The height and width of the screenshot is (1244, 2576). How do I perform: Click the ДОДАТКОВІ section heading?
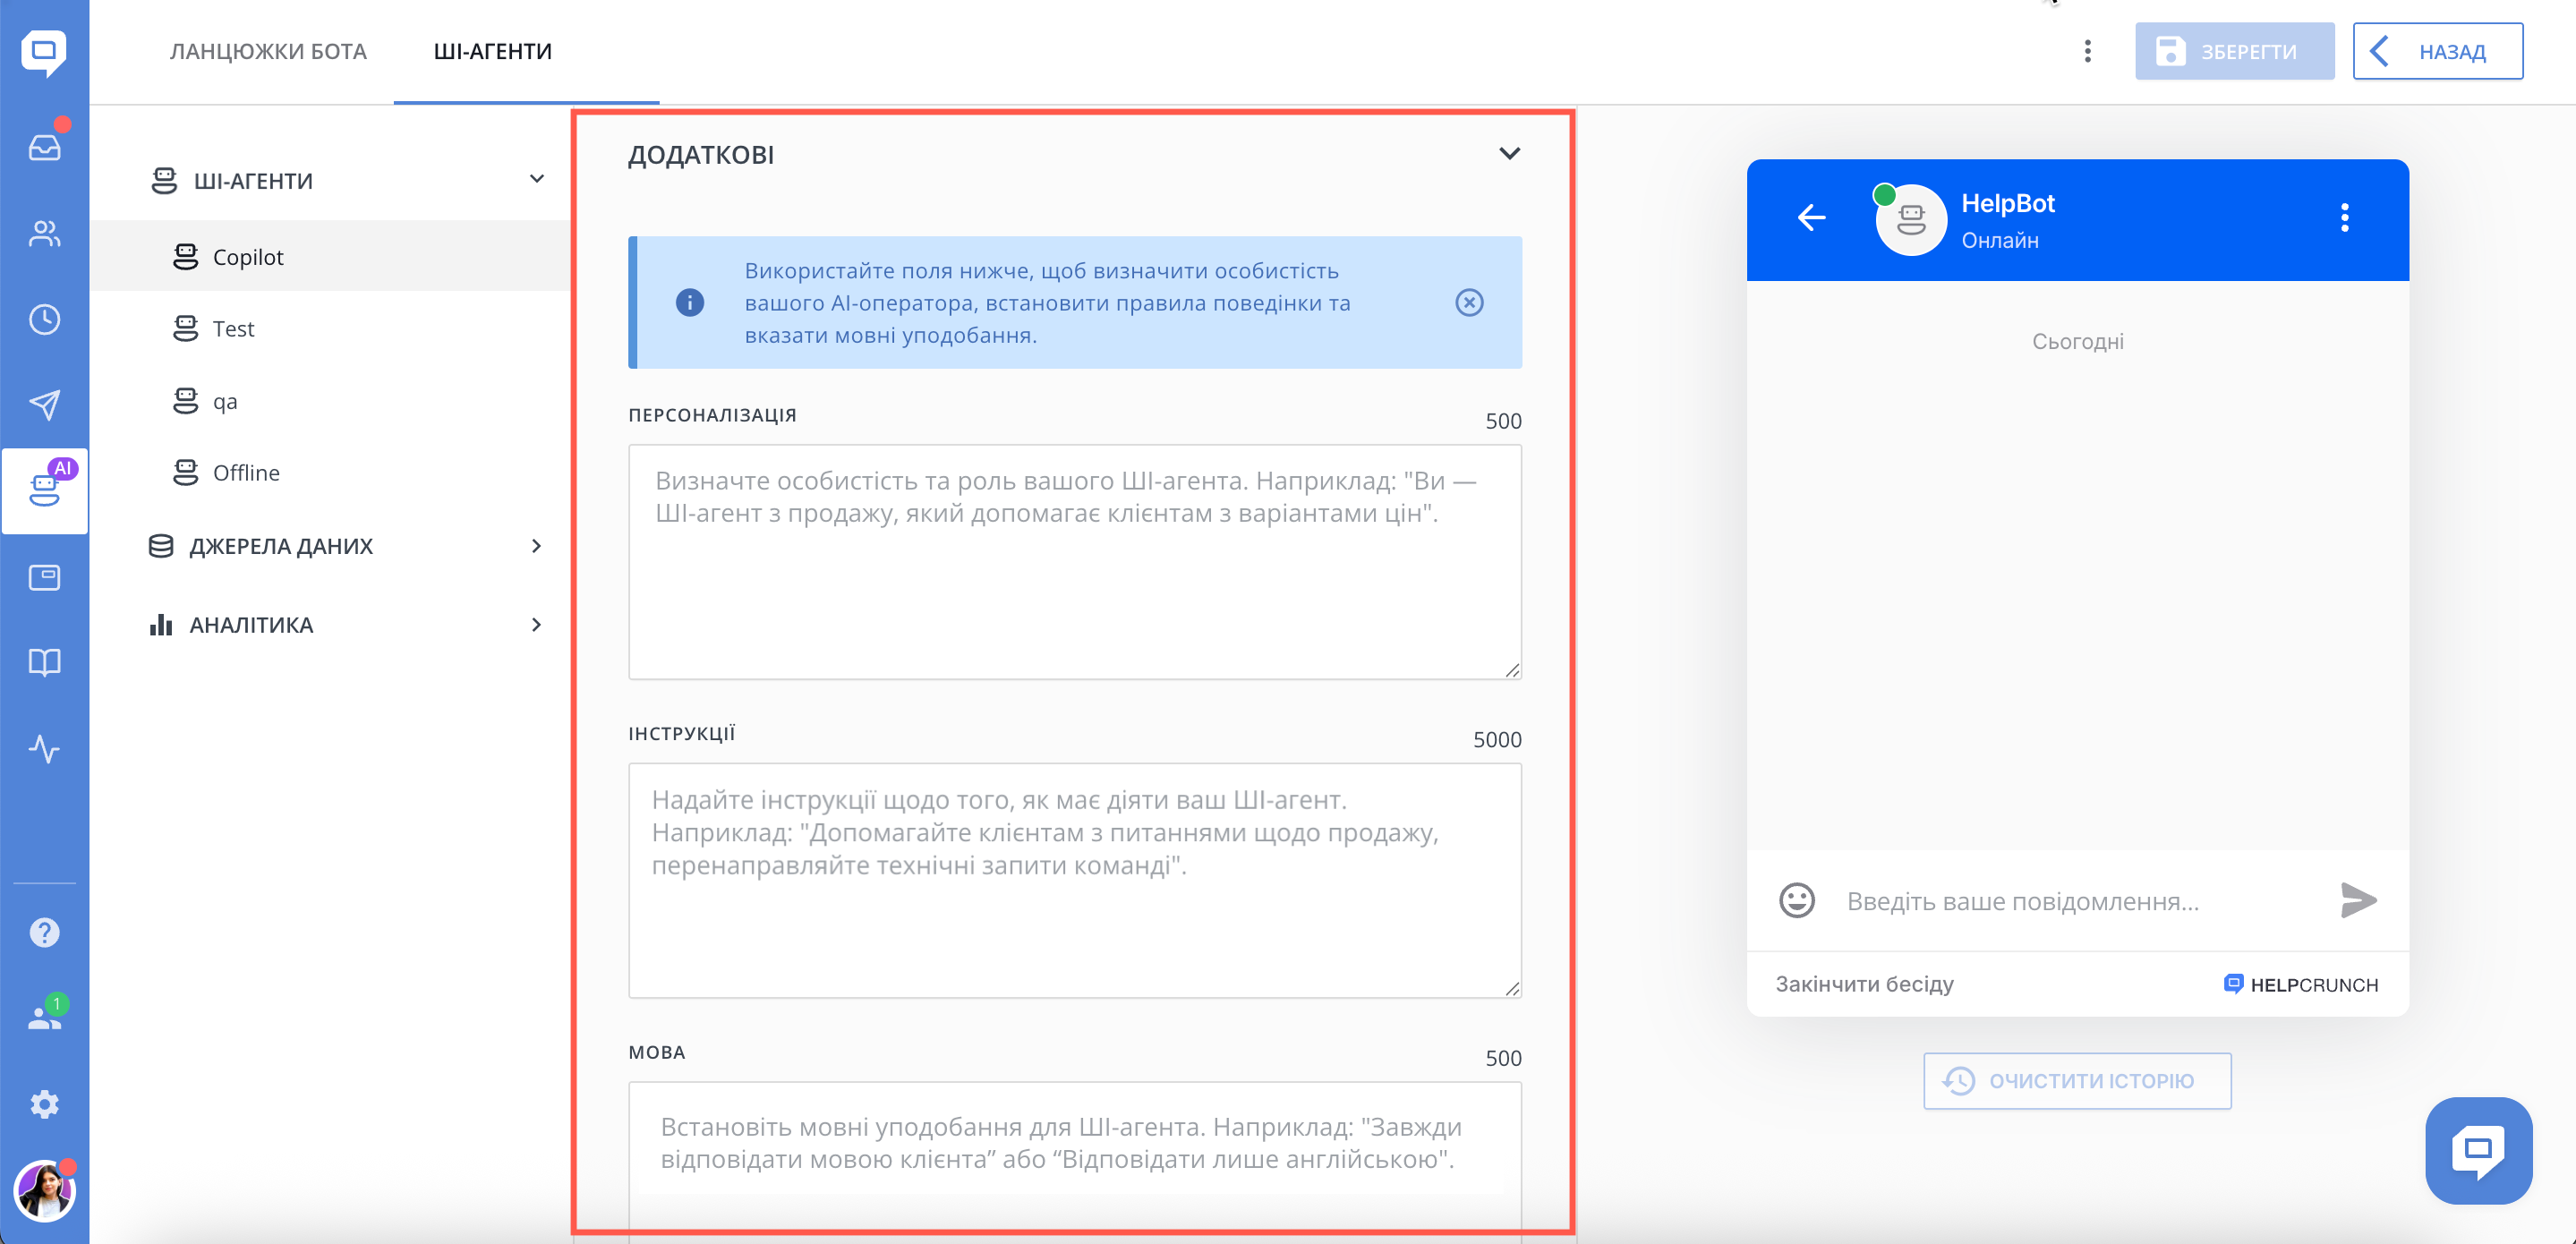[700, 155]
